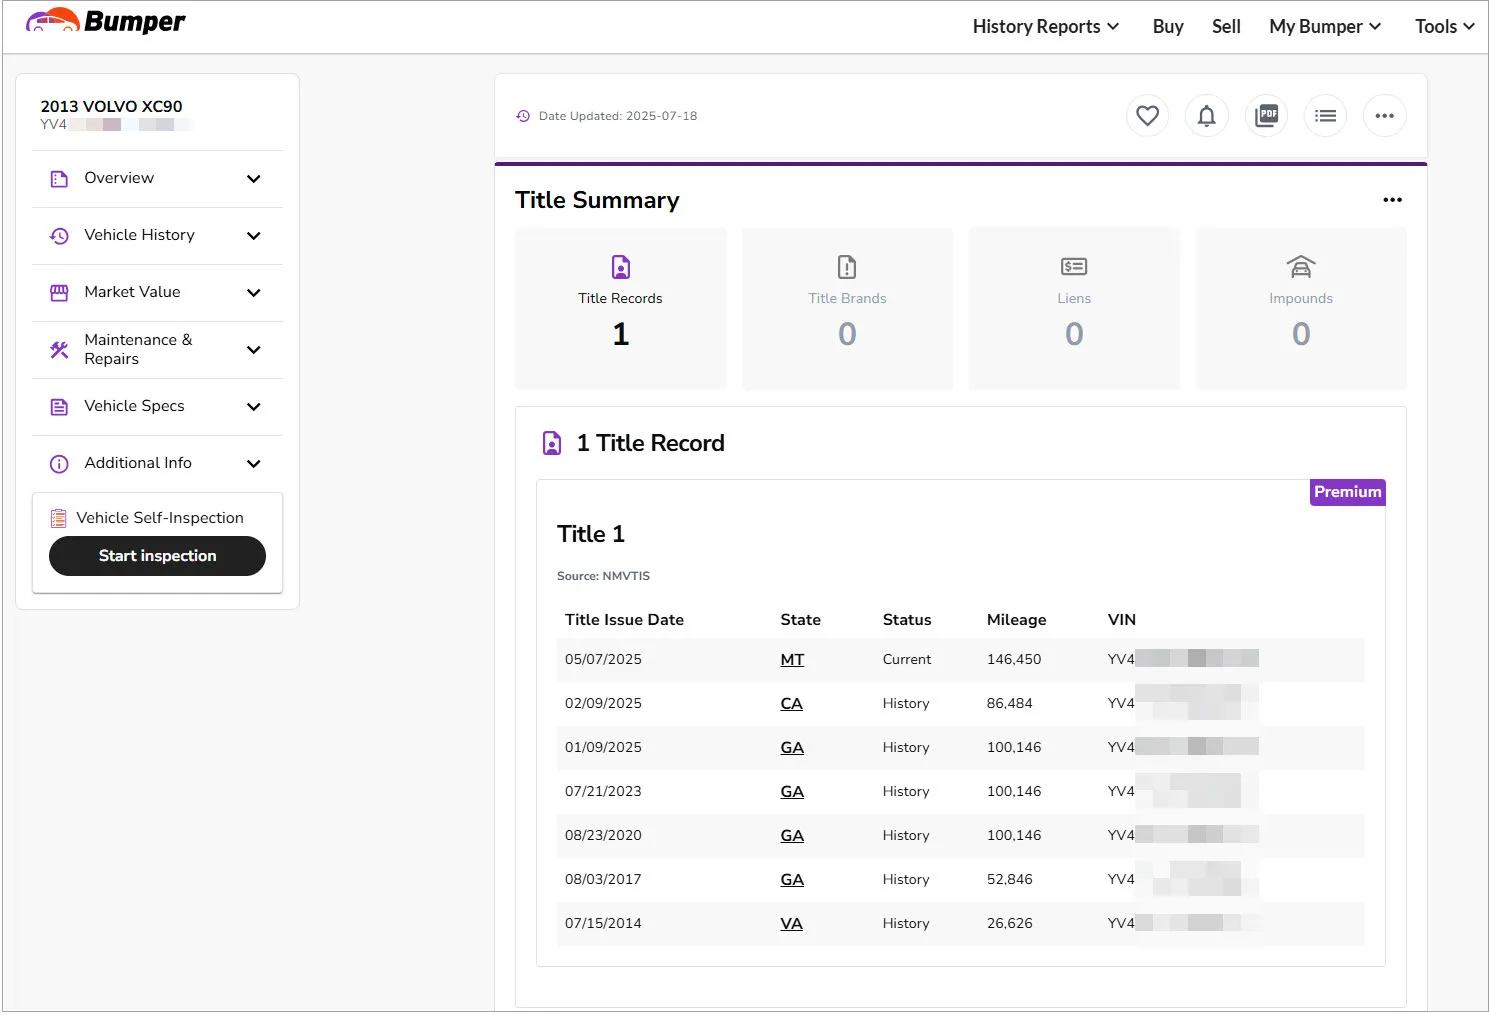Click the Bumper logo
The width and height of the screenshot is (1491, 1015).
(x=106, y=22)
